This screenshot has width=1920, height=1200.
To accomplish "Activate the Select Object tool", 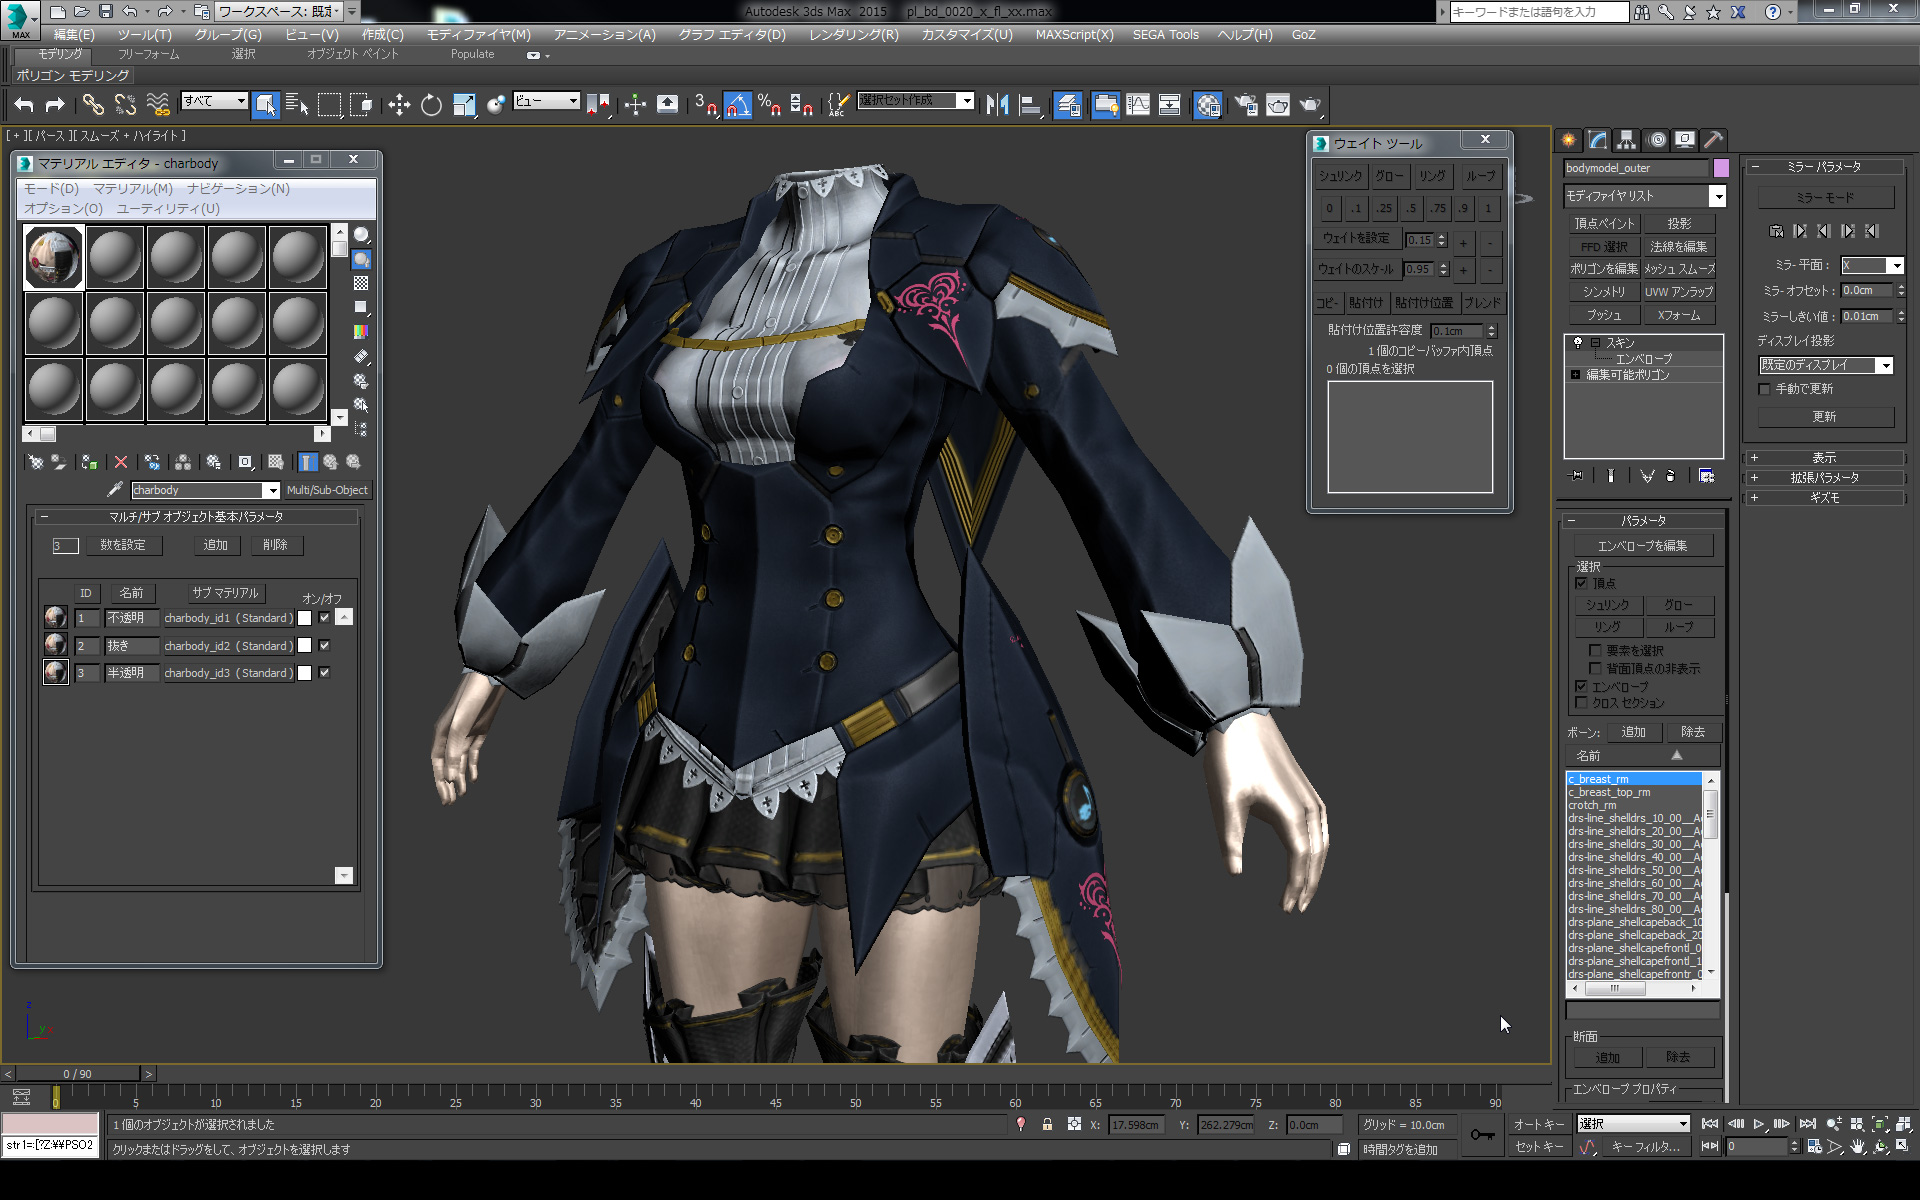I will tap(265, 104).
